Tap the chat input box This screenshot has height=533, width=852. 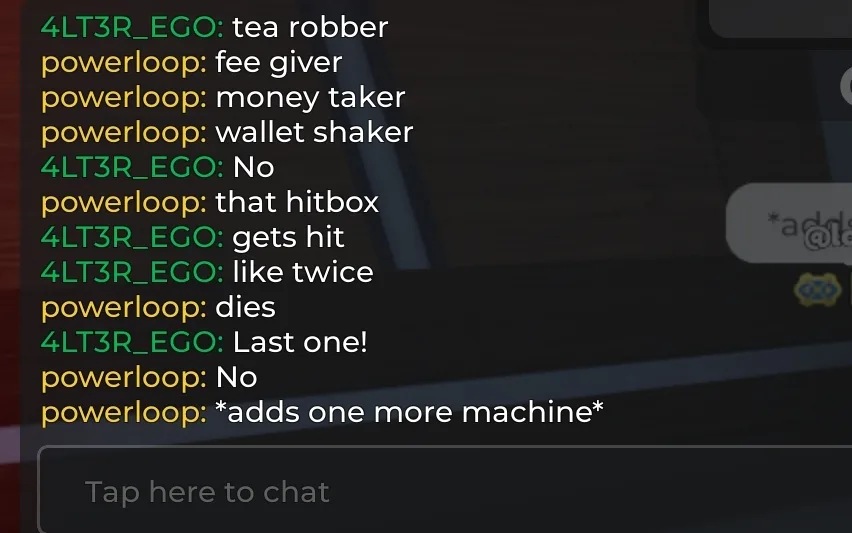click(444, 490)
